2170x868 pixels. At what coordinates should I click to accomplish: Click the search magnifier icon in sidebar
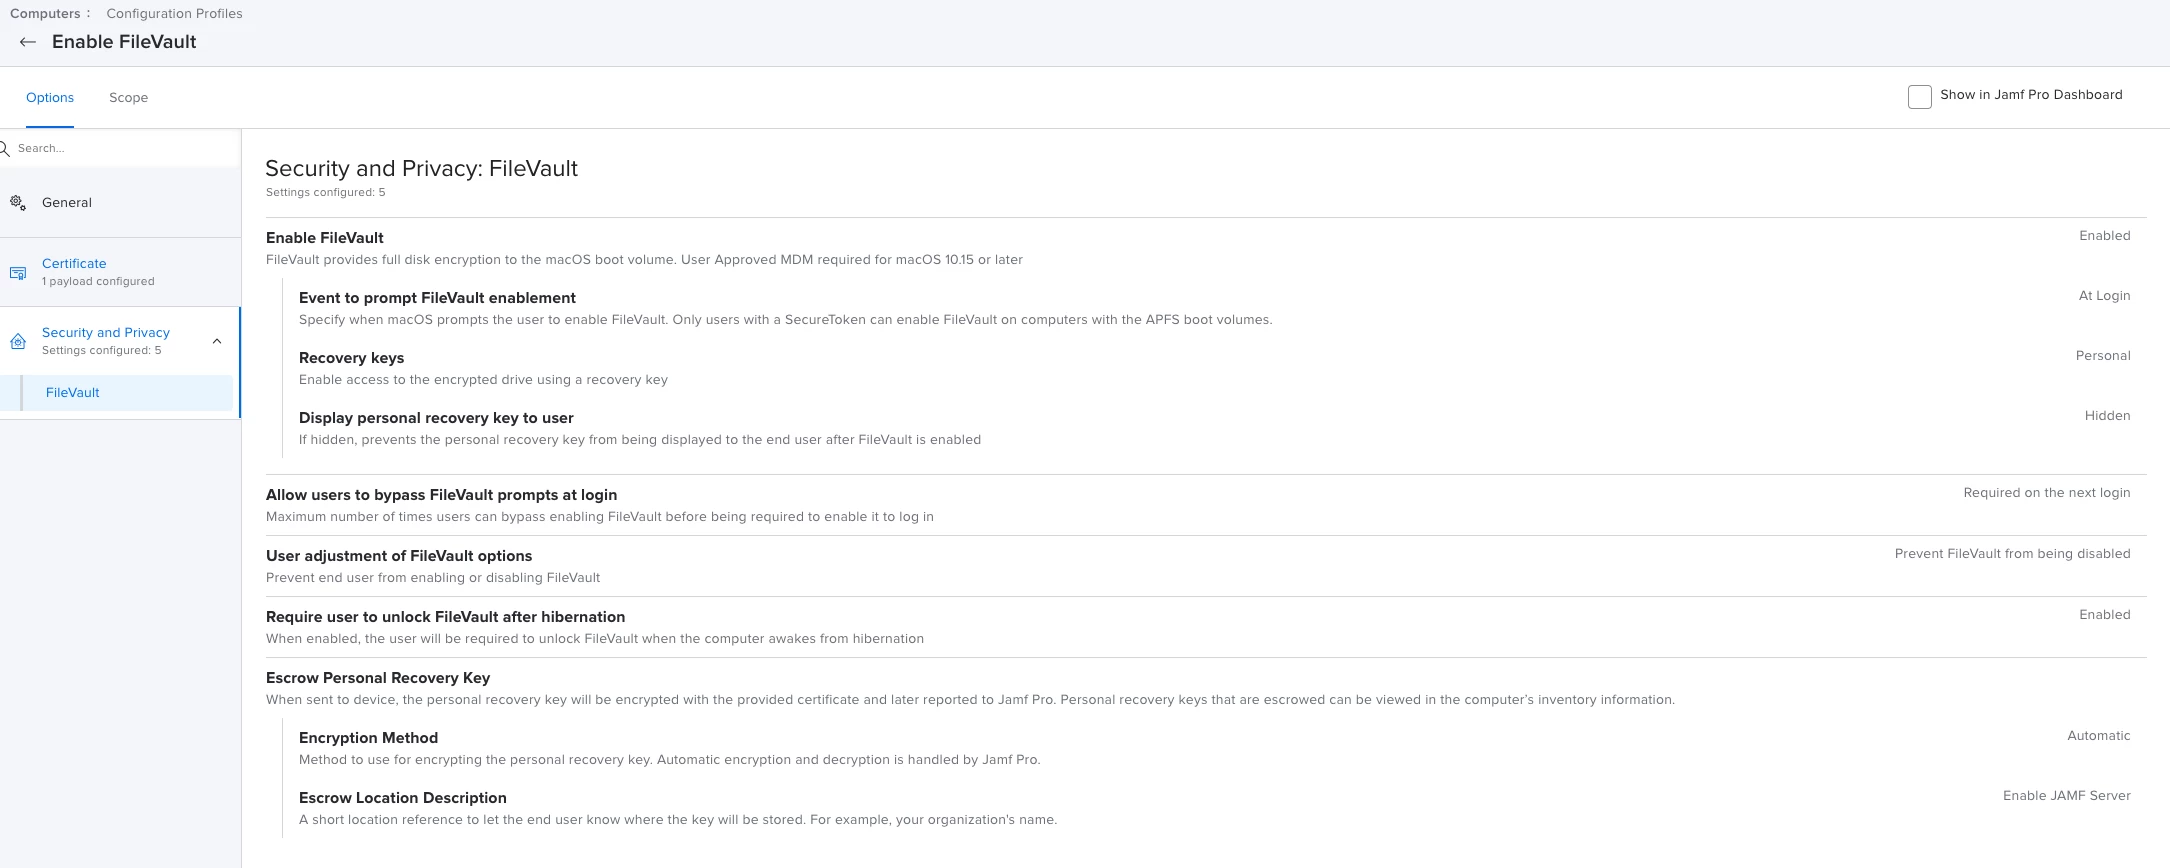point(4,148)
